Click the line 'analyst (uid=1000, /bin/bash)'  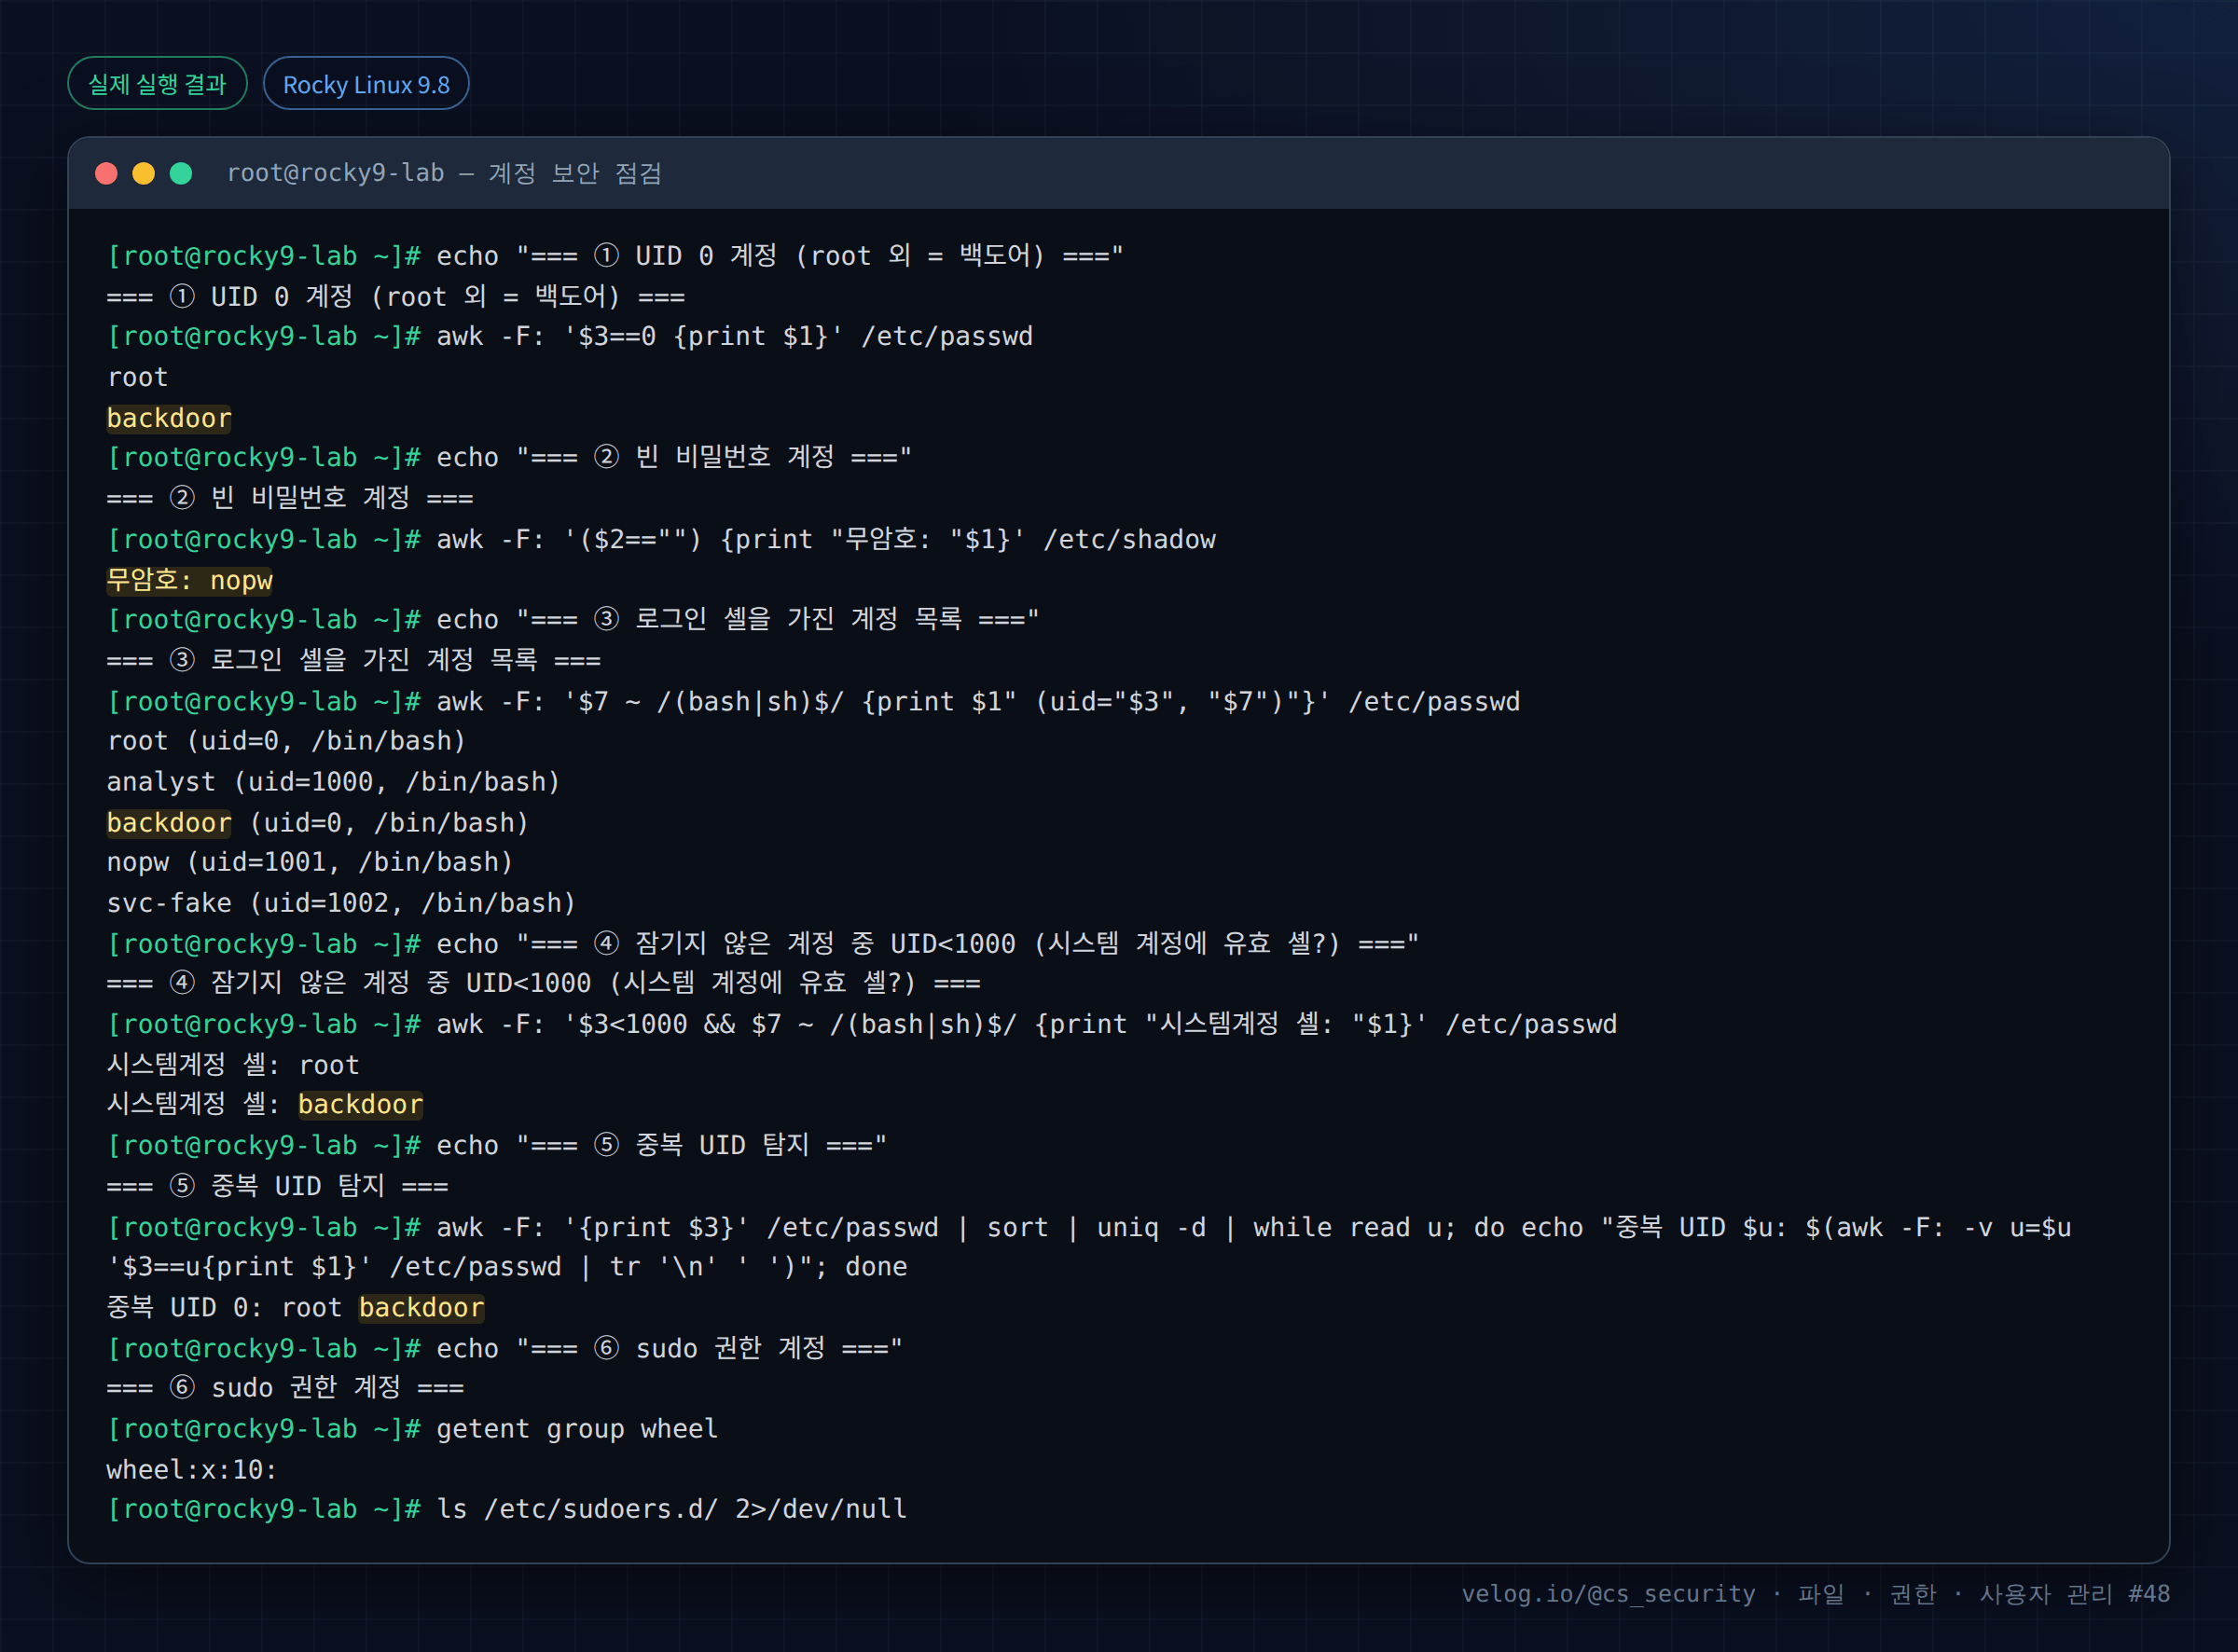[x=333, y=782]
